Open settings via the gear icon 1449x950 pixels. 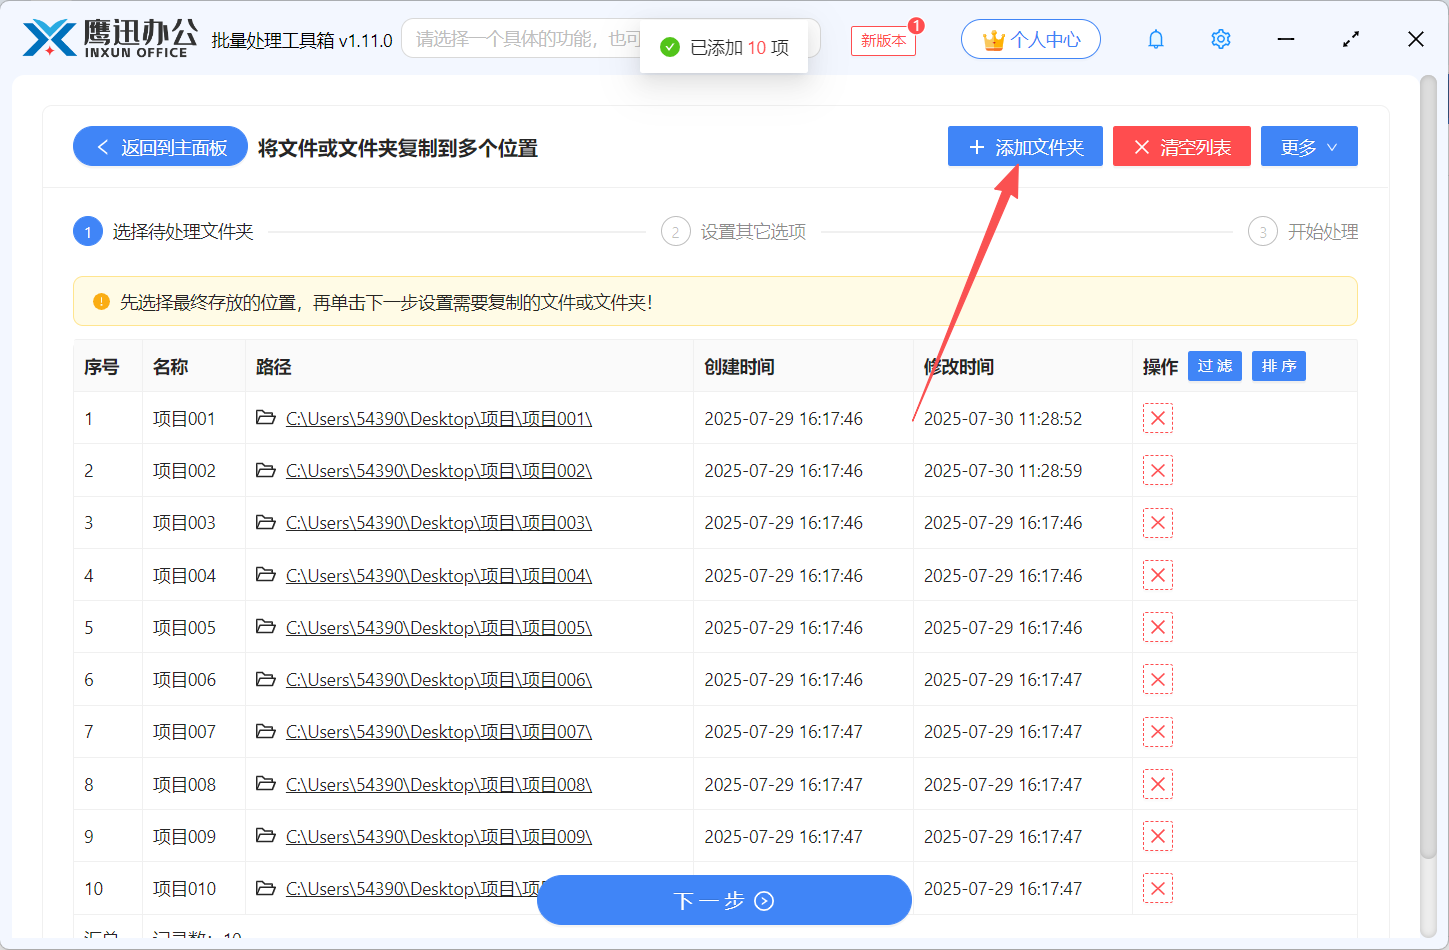click(1220, 39)
